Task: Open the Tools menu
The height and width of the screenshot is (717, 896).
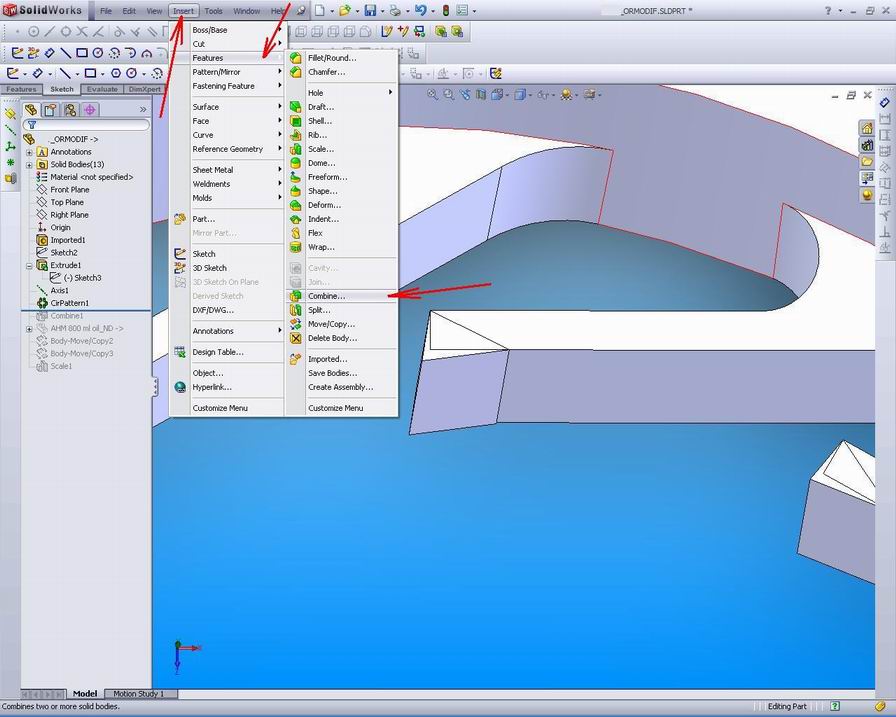Action: 213,11
